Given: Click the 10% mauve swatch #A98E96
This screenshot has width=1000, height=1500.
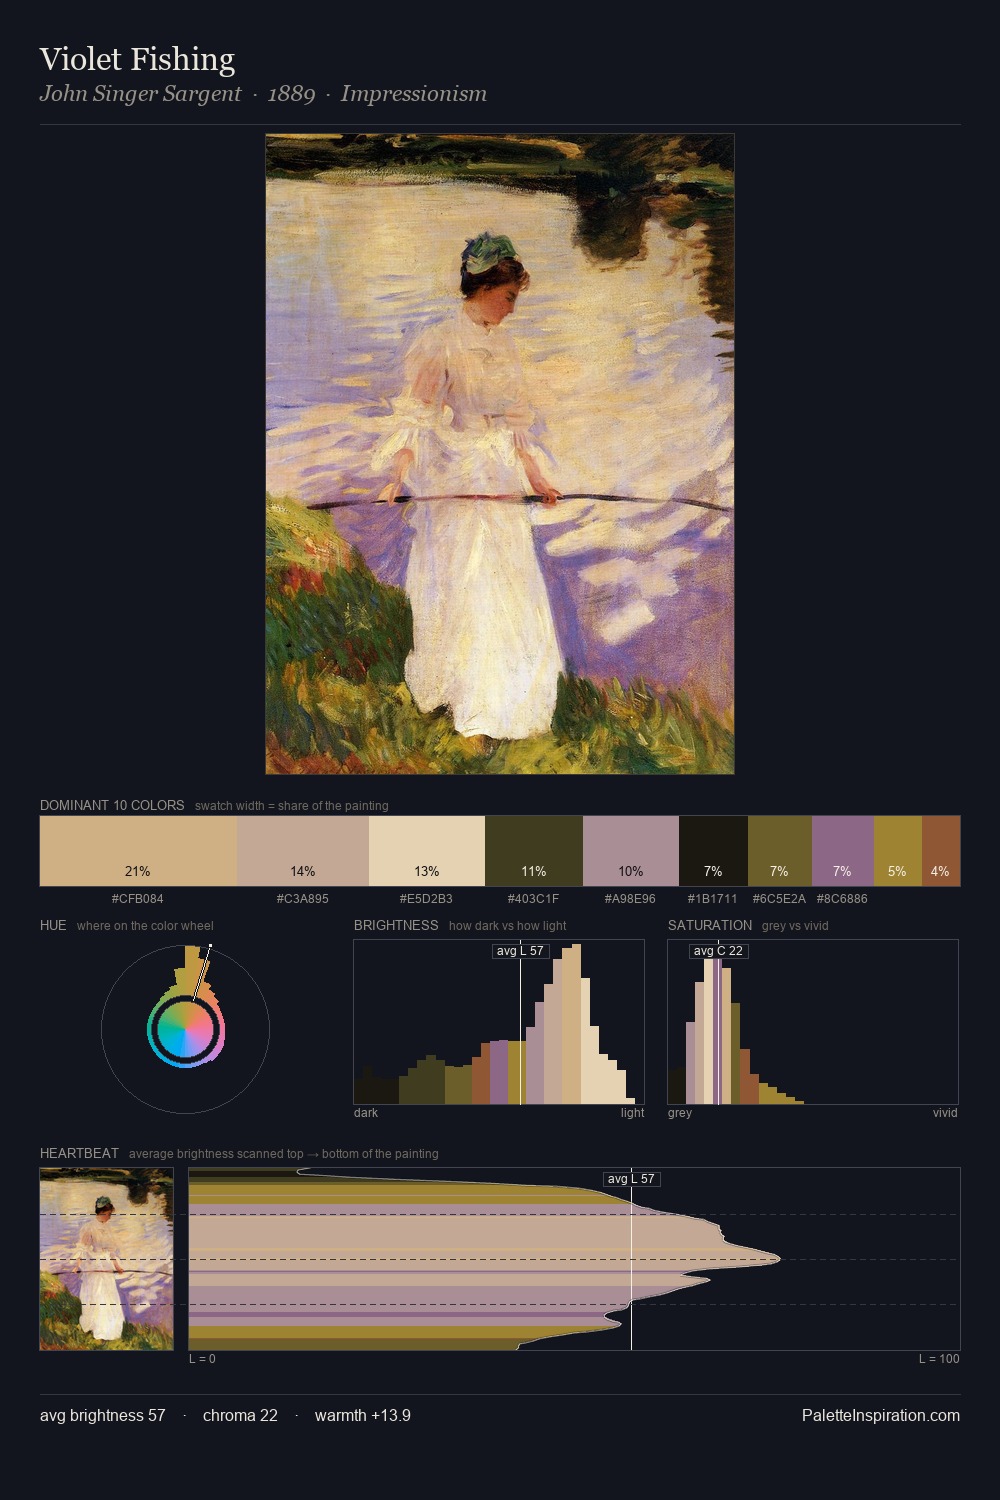Looking at the screenshot, I should tap(631, 851).
